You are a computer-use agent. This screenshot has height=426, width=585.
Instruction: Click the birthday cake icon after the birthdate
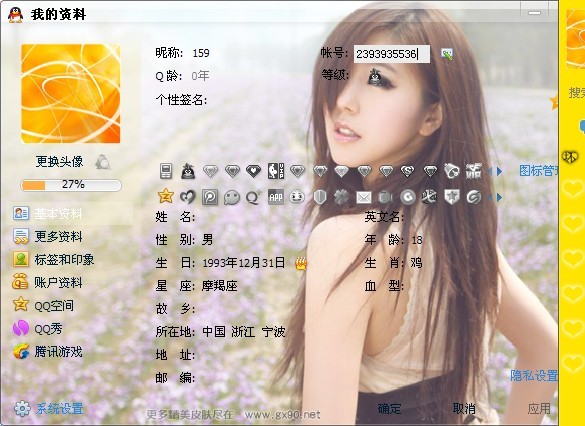301,263
